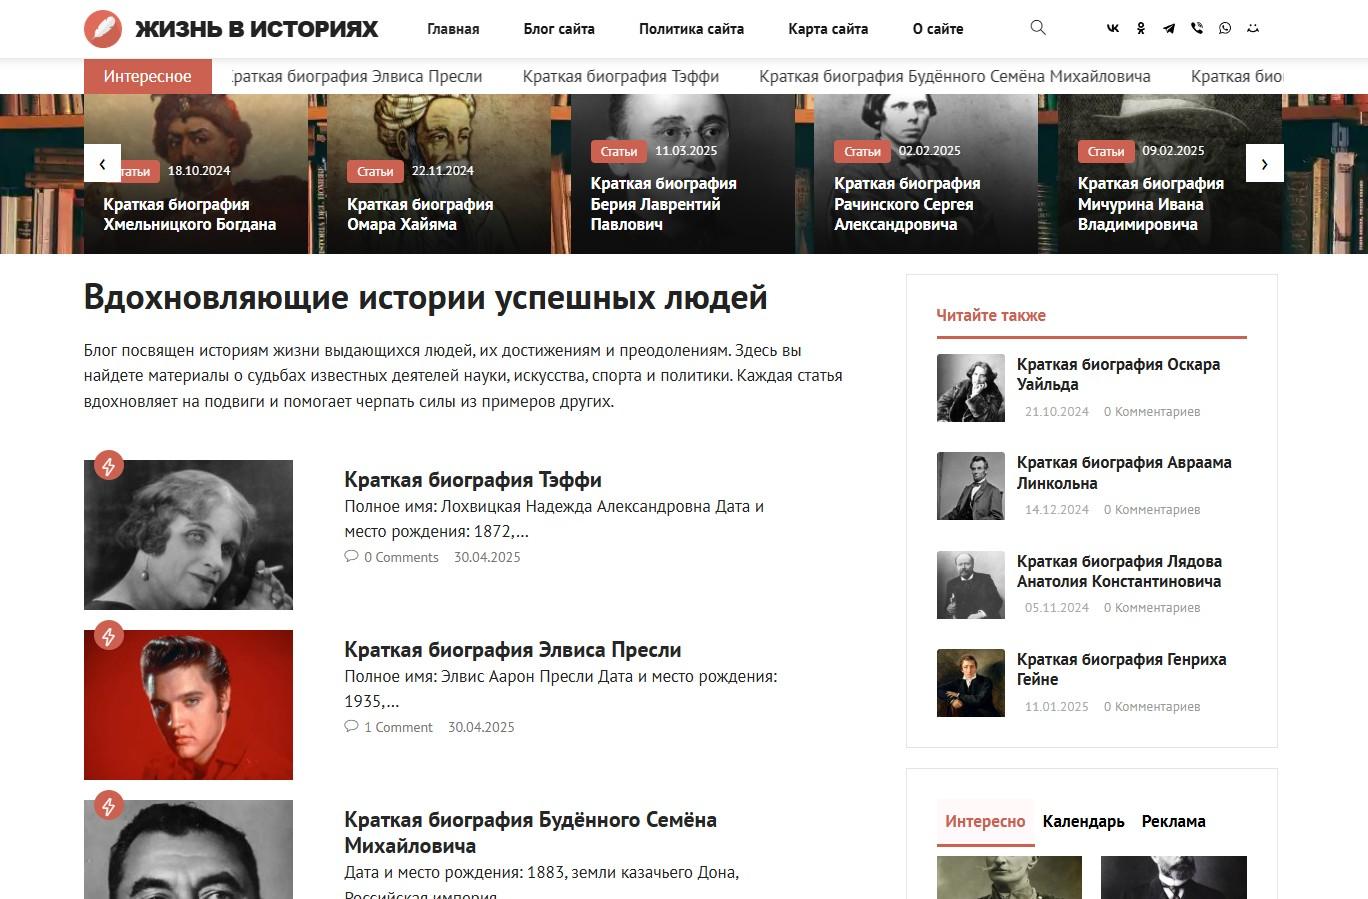Screen dimensions: 1368x899
Task: Click 0 Комментариев under Авраам Линкольн
Action: (1152, 509)
